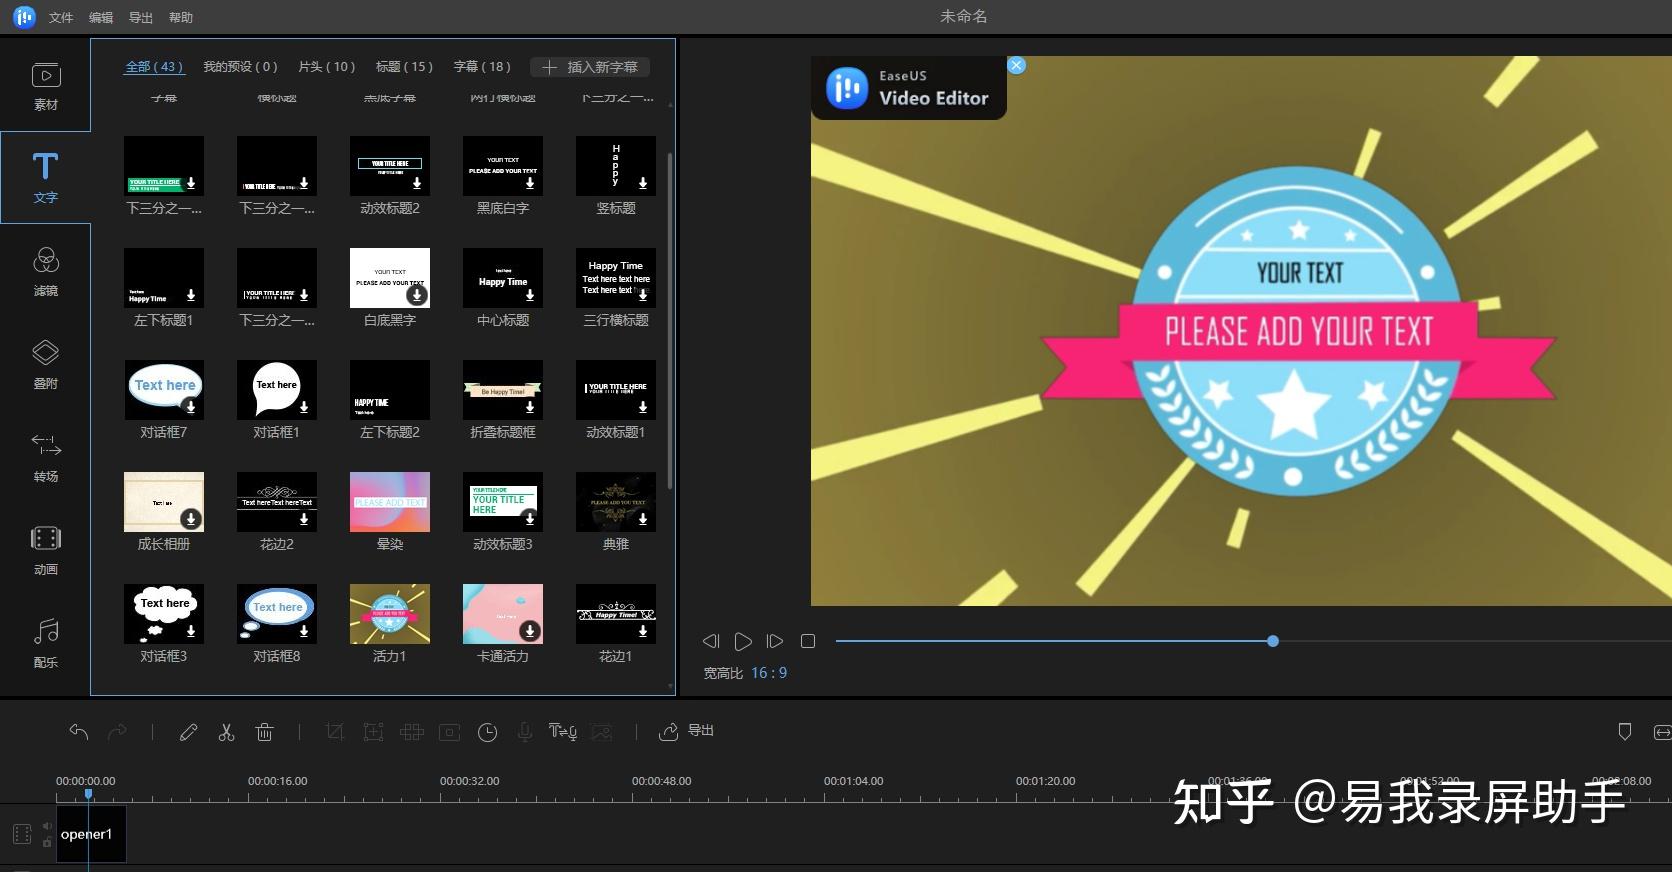Click the freeze frame icon
Screen dimensions: 1672x872
point(449,732)
